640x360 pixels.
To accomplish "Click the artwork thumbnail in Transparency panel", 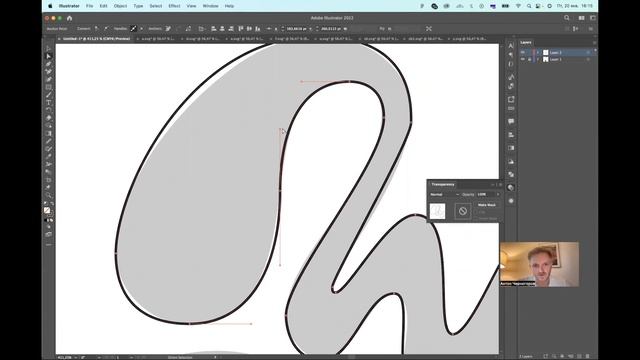I will click(x=437, y=211).
